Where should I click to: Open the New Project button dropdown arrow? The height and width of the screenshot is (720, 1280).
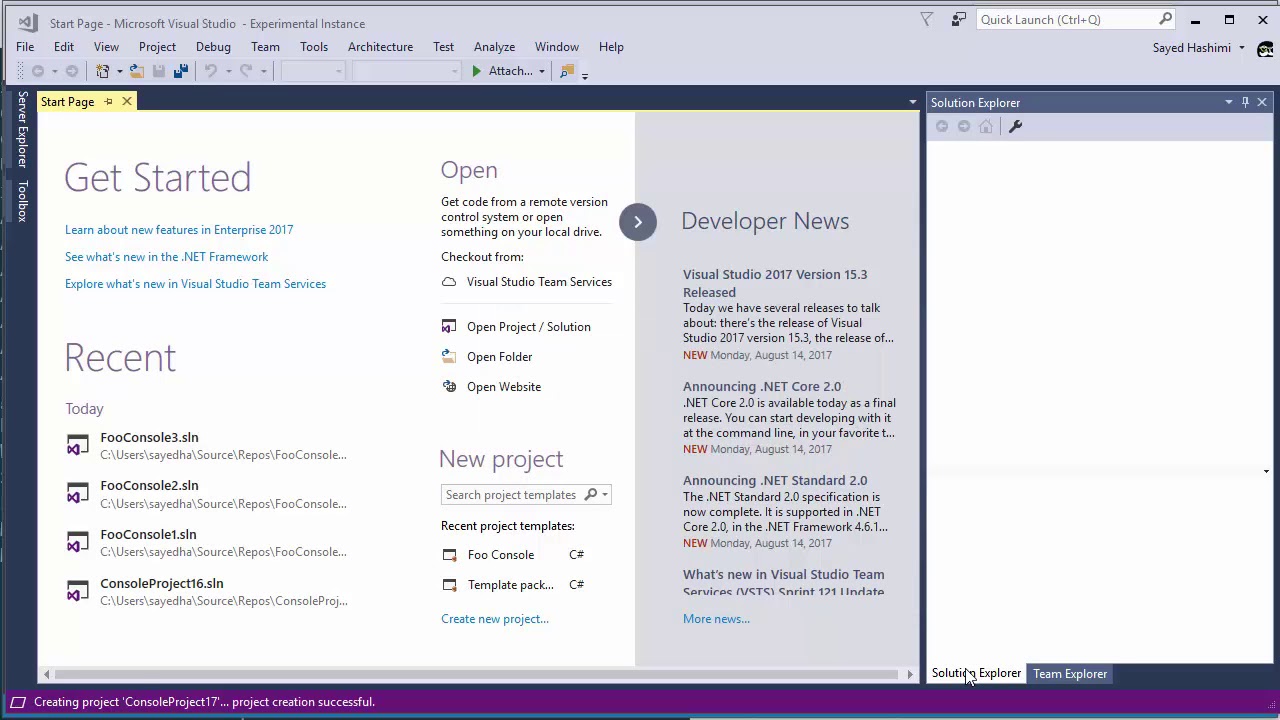click(x=119, y=71)
